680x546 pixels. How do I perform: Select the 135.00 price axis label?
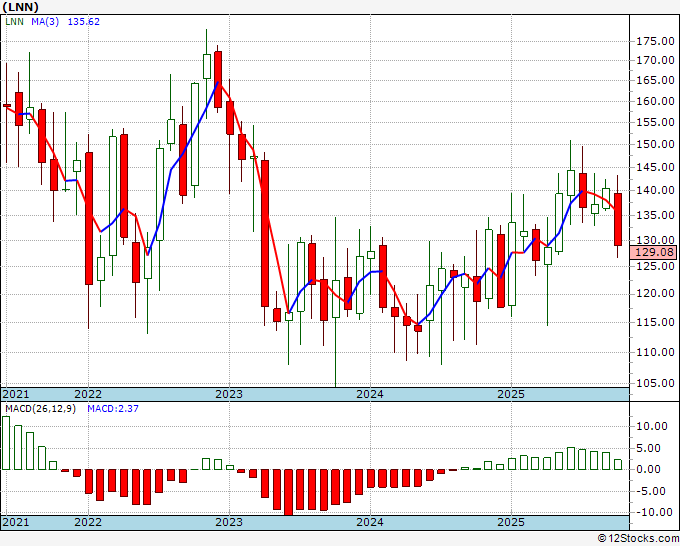click(x=655, y=215)
